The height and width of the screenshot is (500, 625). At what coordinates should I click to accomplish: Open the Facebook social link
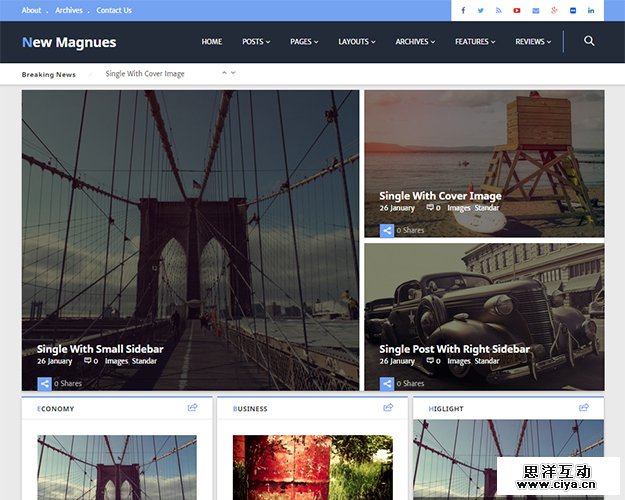point(462,10)
